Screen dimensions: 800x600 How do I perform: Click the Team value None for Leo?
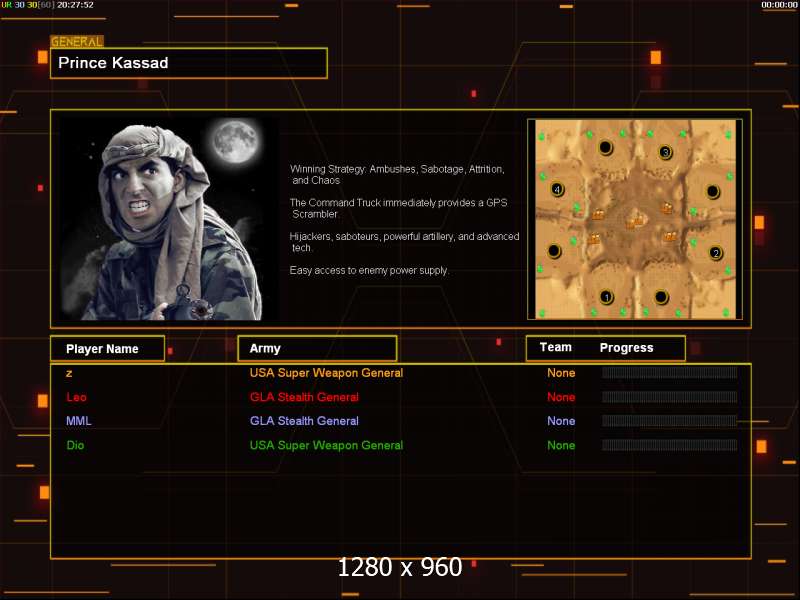coord(561,397)
